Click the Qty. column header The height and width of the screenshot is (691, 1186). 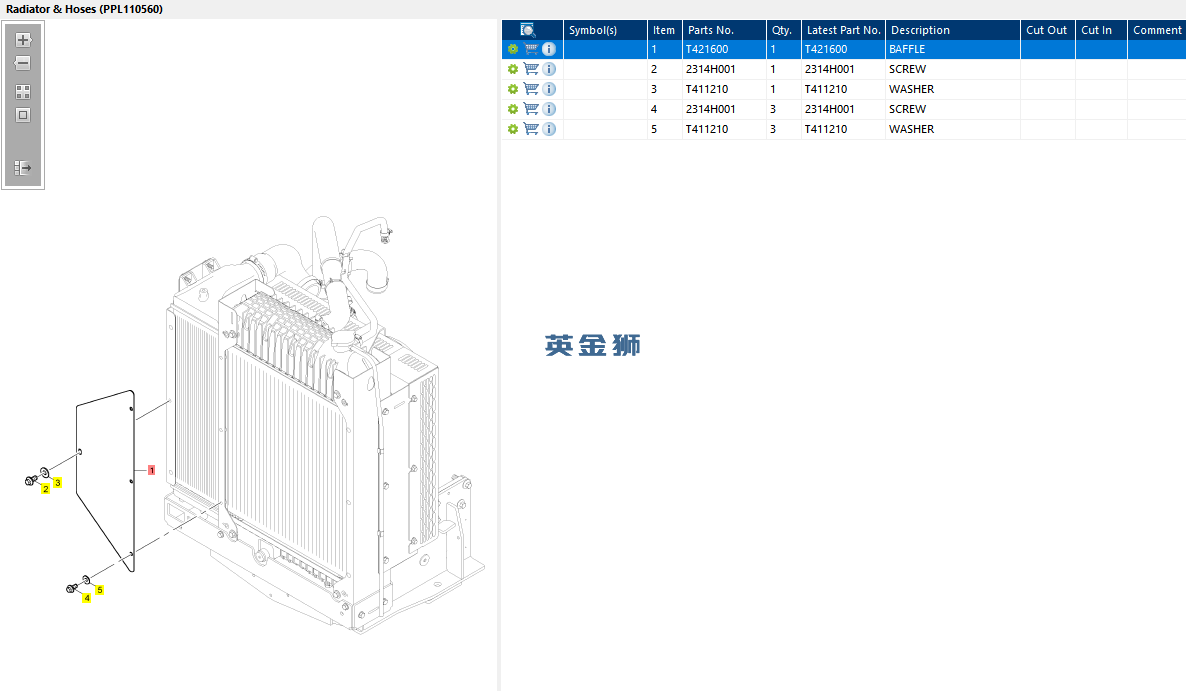click(781, 30)
